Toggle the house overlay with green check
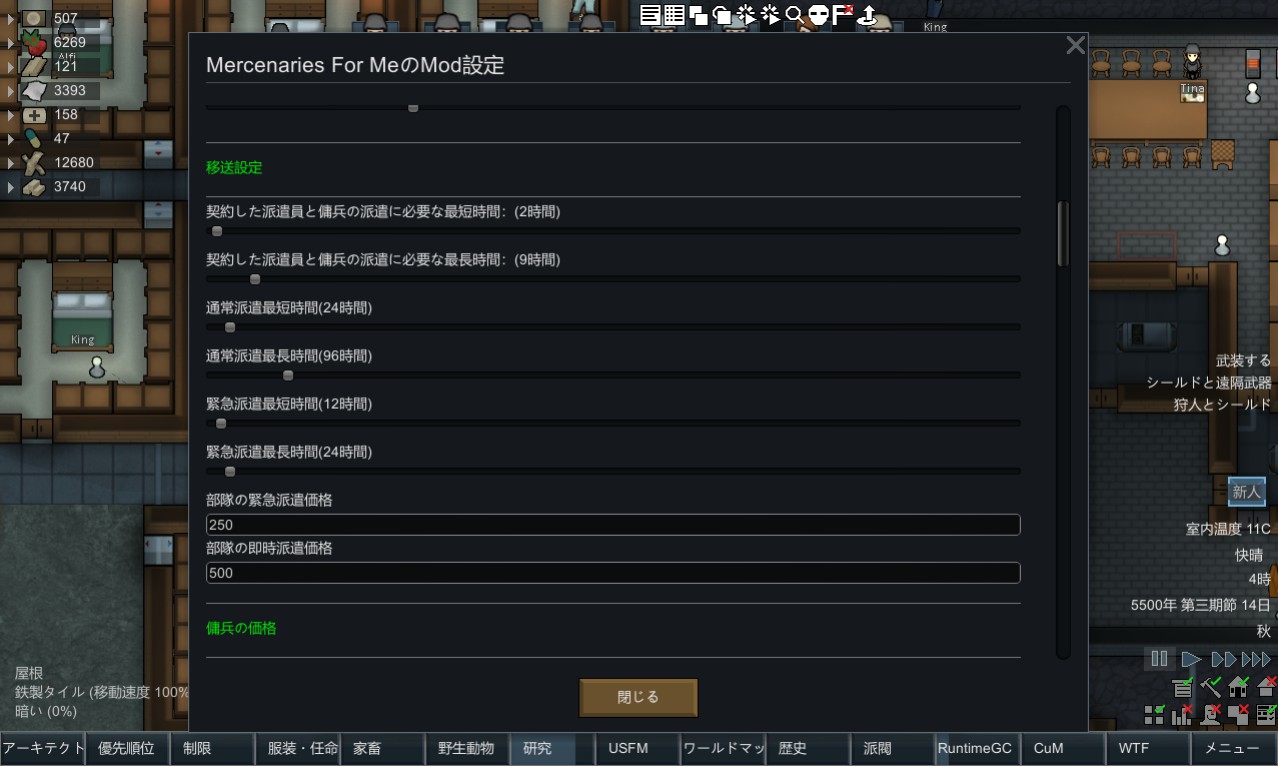This screenshot has height=766, width=1278. pyautogui.click(x=1239, y=687)
